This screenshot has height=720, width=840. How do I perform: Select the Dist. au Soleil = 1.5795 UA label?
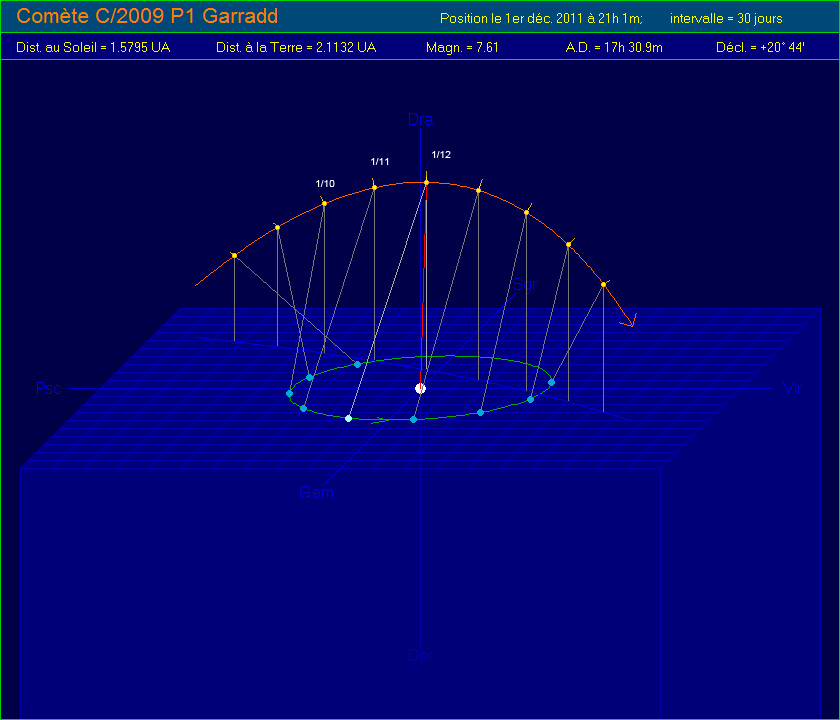(x=92, y=46)
